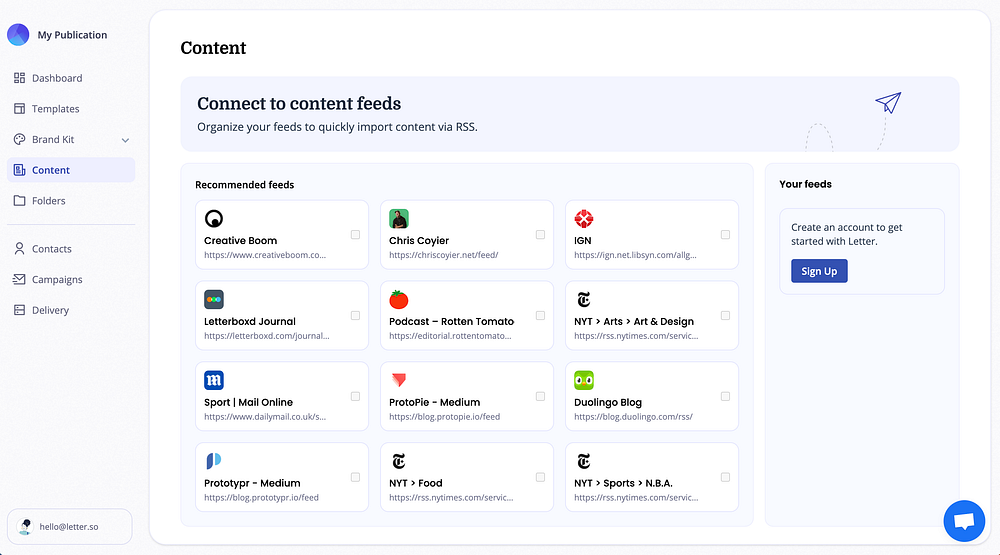Click the Campaigns envelope icon

click(20, 280)
